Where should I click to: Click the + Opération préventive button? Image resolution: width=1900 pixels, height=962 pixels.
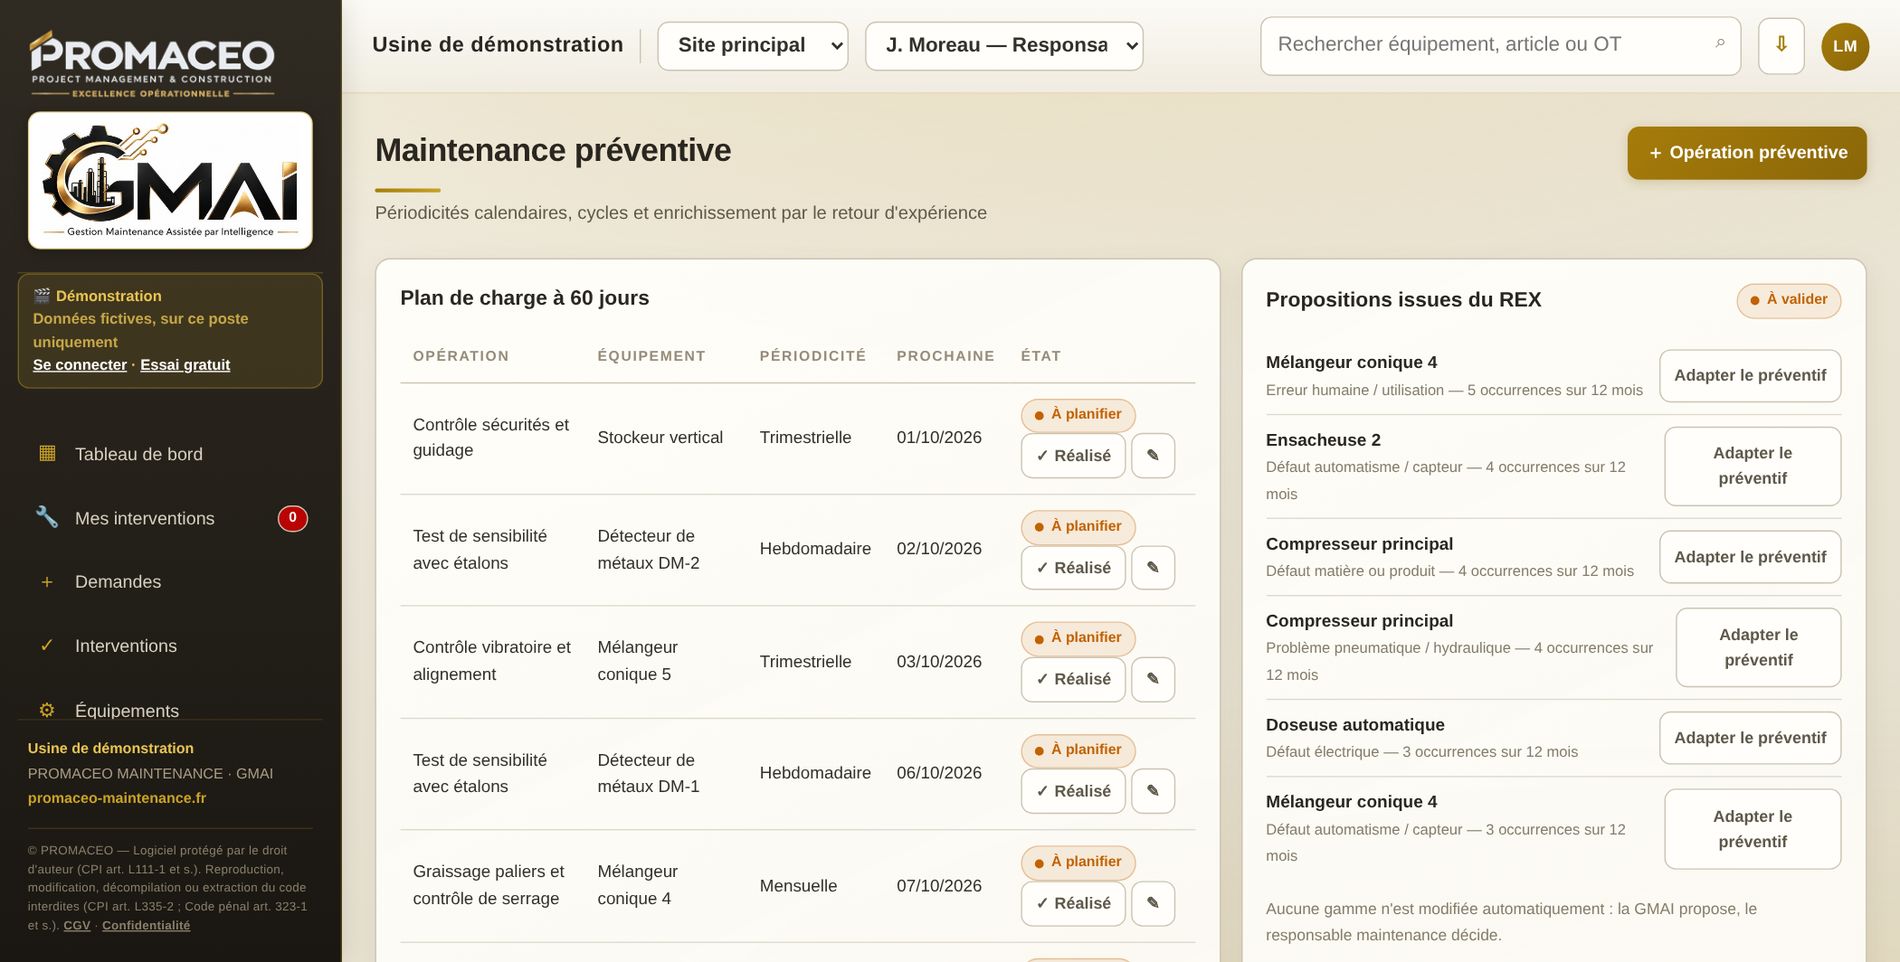pyautogui.click(x=1747, y=153)
